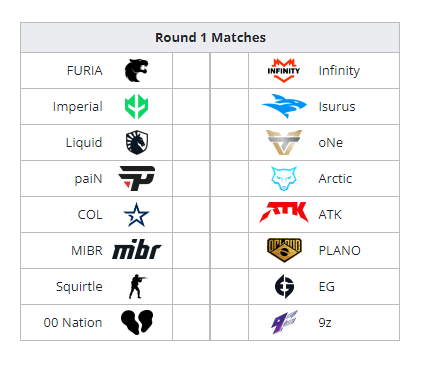Viewport: 424px width, 370px height.
Task: Click the Complexity star logo
Action: tap(136, 214)
